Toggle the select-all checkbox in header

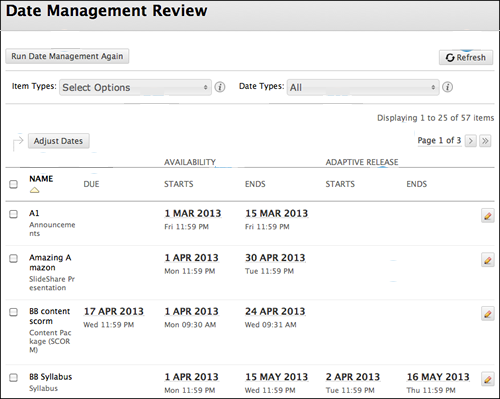[x=13, y=184]
